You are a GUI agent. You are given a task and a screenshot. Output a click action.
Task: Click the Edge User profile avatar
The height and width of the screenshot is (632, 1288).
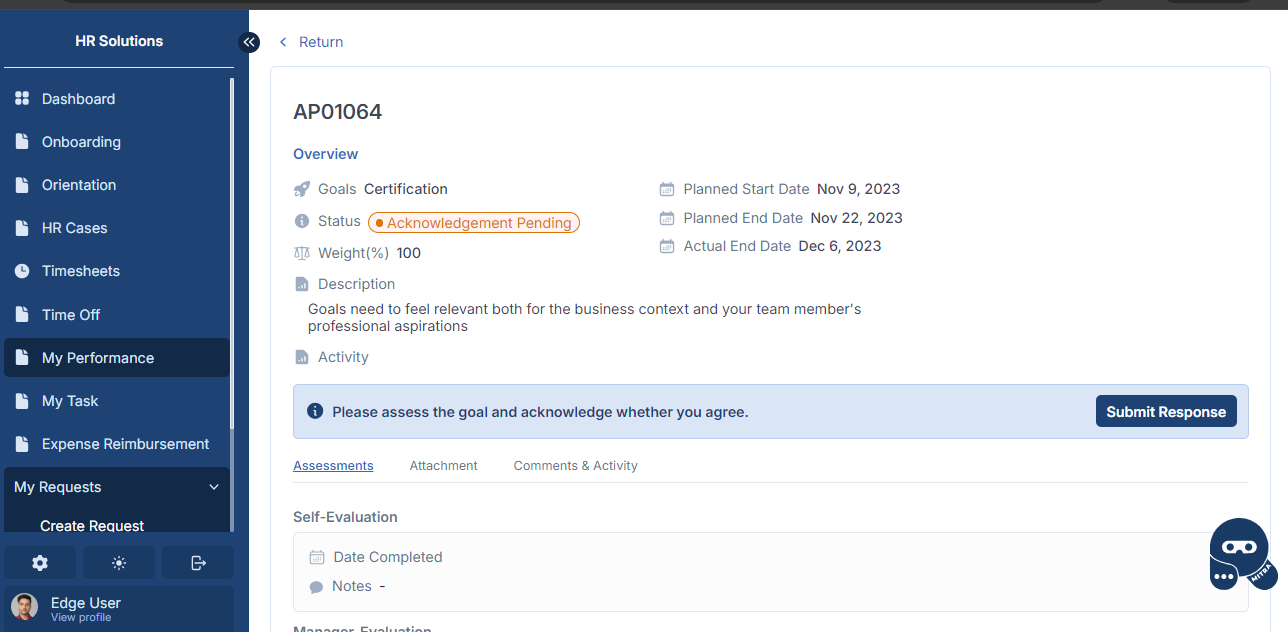click(25, 607)
